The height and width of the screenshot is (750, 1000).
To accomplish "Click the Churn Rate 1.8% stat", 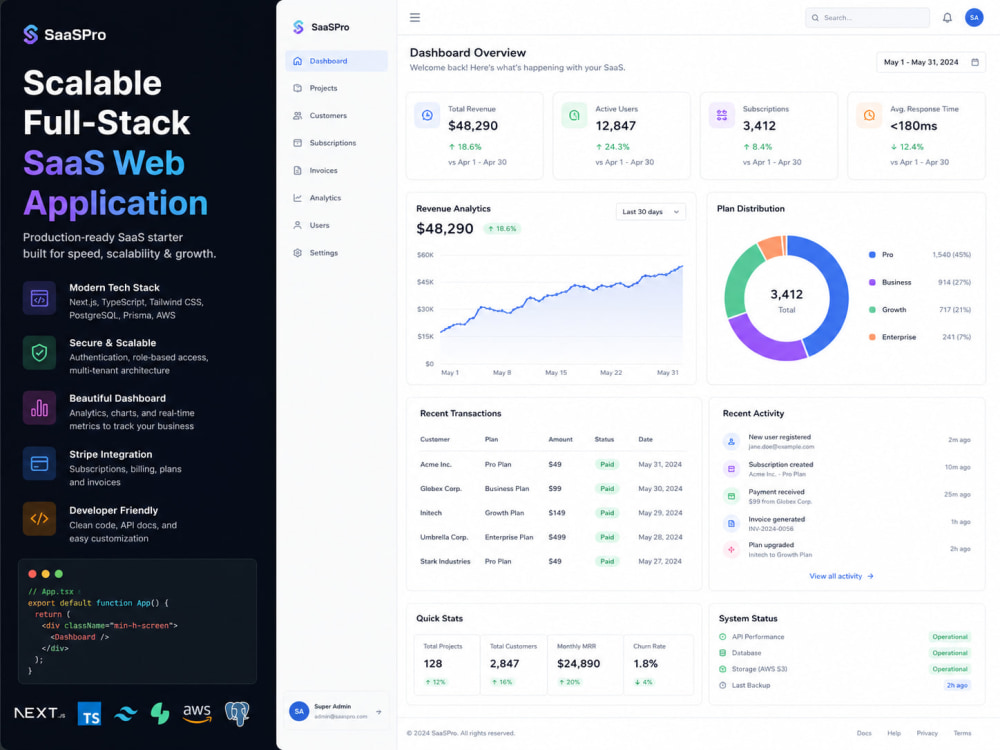I will (658, 665).
